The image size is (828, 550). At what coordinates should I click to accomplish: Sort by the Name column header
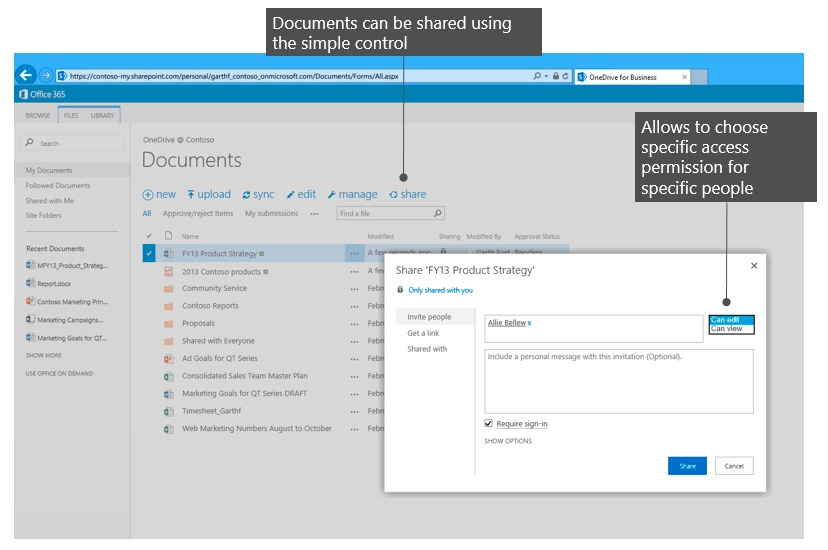pos(190,236)
